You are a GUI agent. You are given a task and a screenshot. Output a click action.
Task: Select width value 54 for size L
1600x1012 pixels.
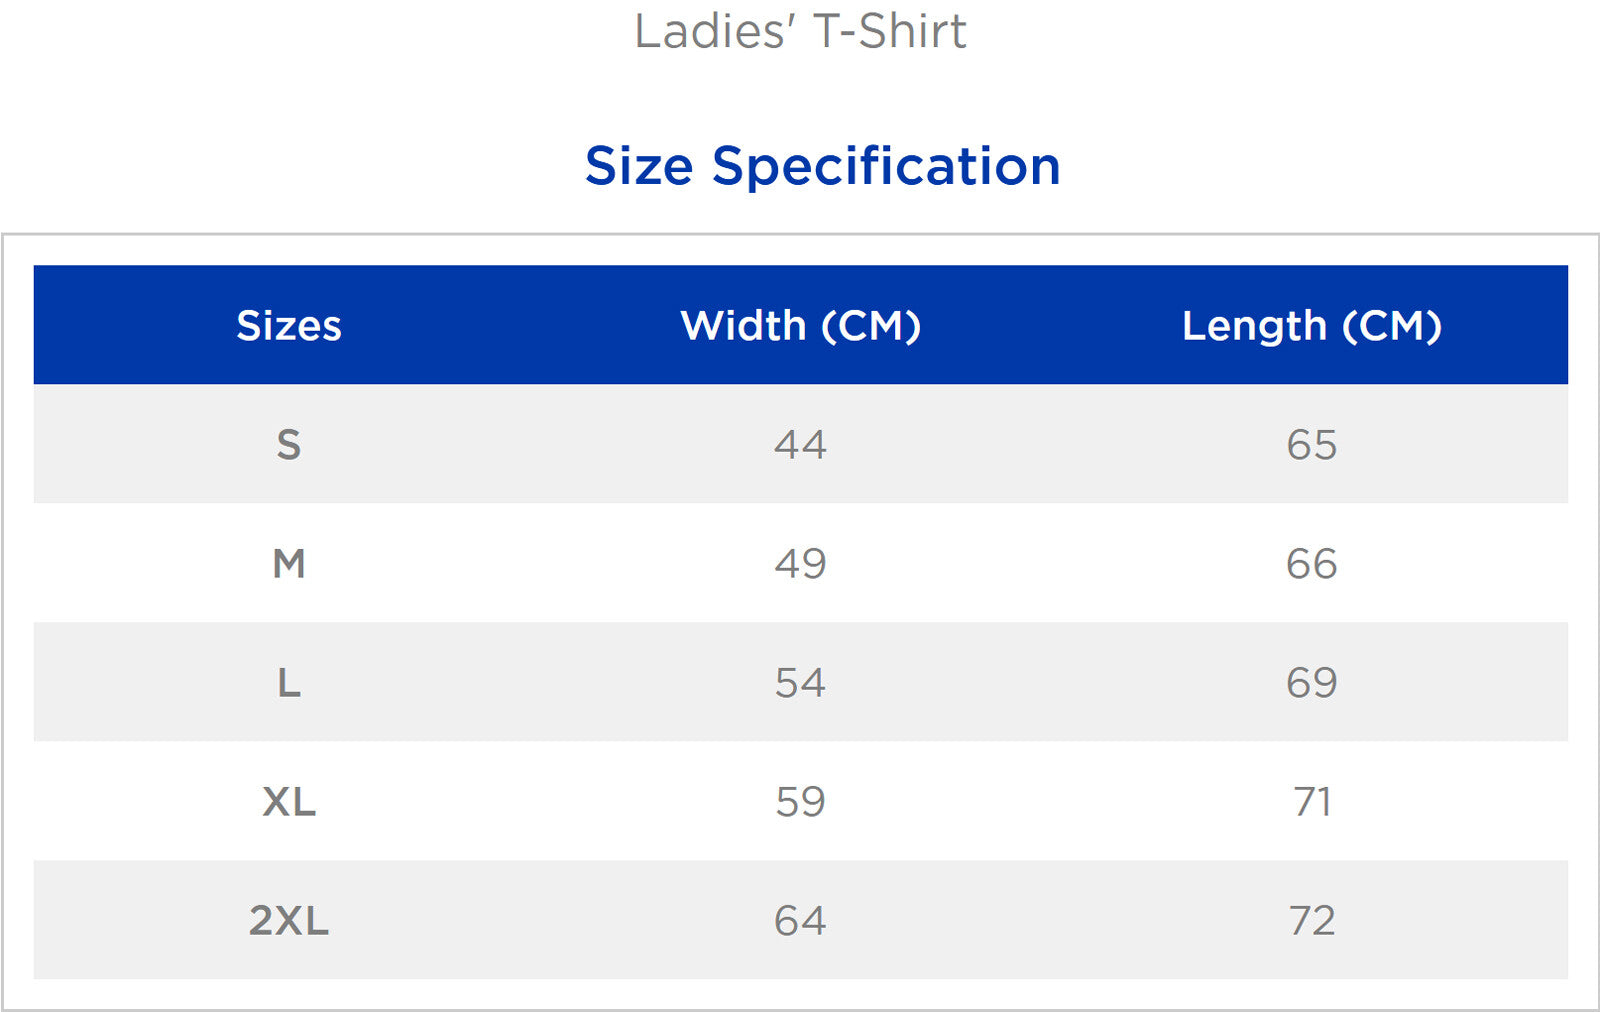[x=800, y=683]
